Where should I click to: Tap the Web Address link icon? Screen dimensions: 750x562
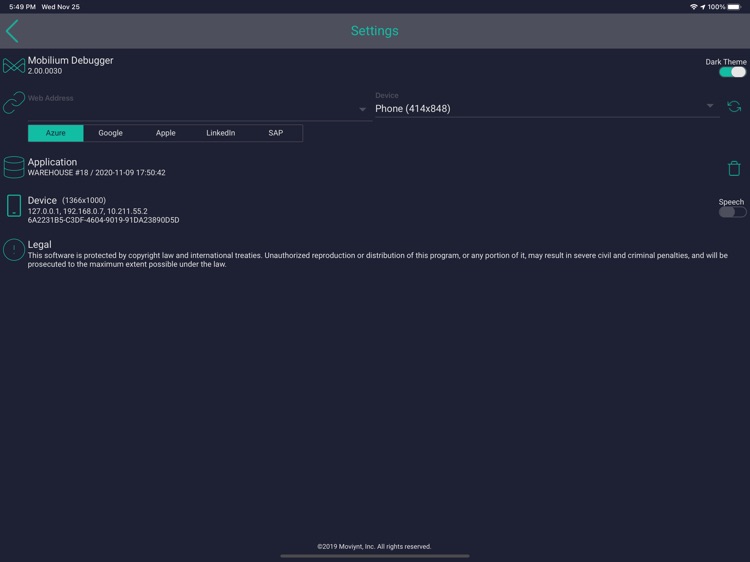click(14, 102)
